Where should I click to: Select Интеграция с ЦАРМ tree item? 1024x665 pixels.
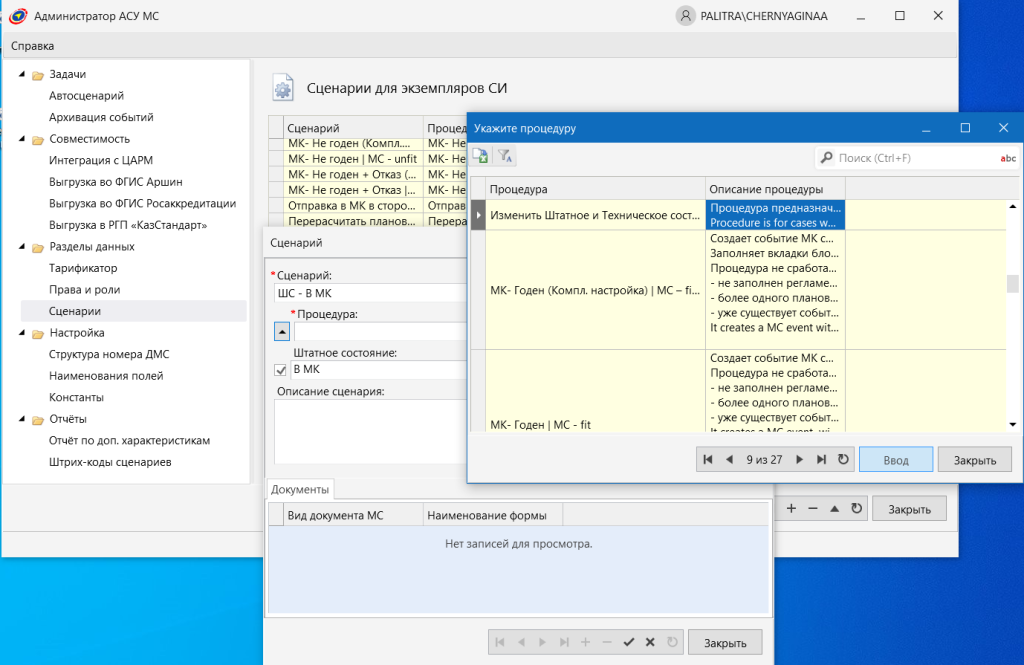pos(101,160)
